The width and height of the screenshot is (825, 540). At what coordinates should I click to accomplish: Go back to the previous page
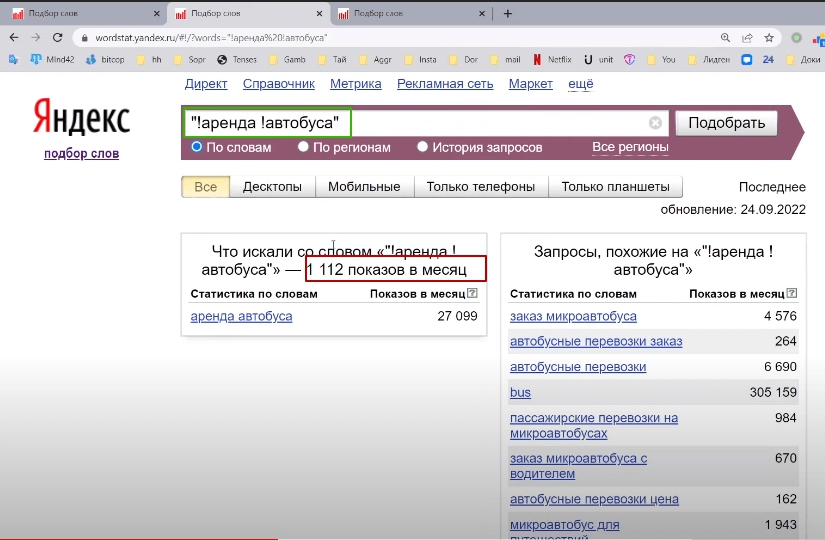point(14,37)
